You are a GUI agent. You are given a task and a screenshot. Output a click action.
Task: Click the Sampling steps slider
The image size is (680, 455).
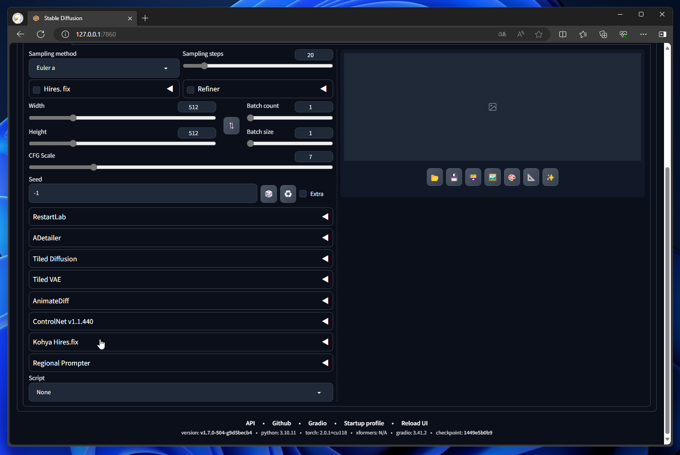(x=258, y=66)
